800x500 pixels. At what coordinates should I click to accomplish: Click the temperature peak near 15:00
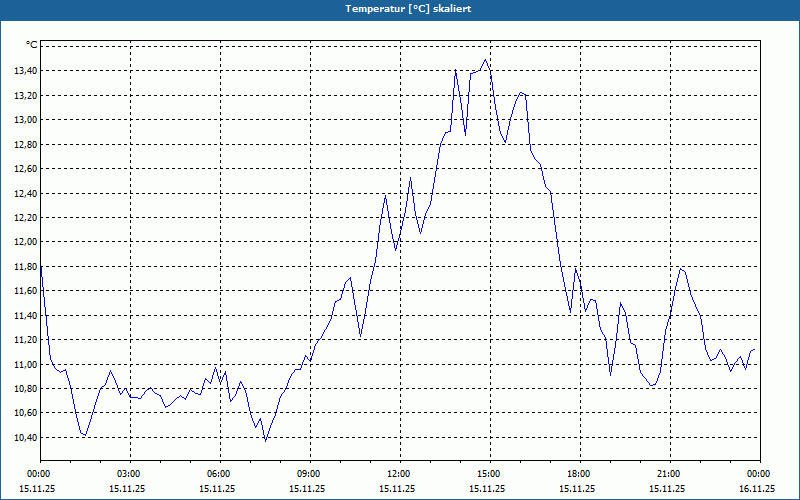485,60
